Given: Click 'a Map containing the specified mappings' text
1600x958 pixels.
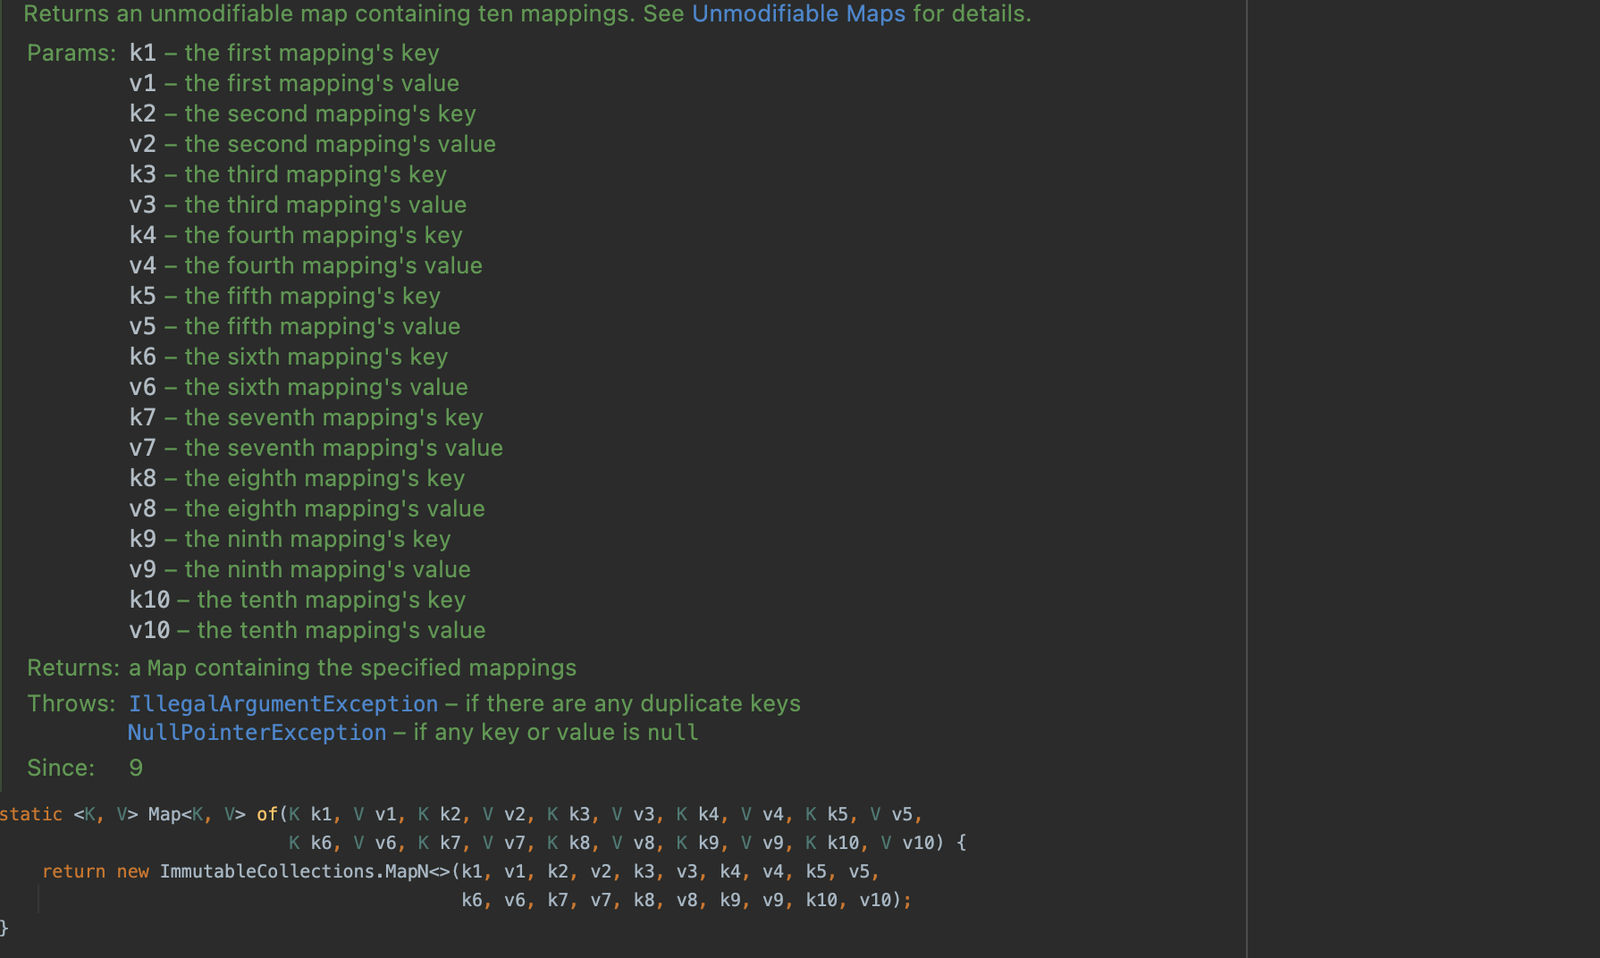Looking at the screenshot, I should (353, 668).
